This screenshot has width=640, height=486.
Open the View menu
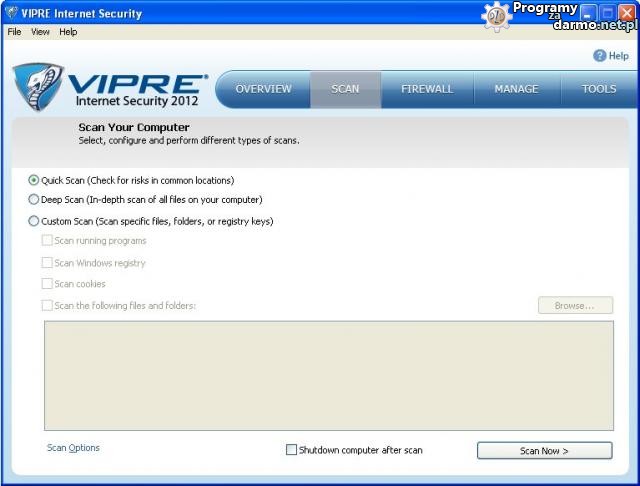(x=40, y=32)
